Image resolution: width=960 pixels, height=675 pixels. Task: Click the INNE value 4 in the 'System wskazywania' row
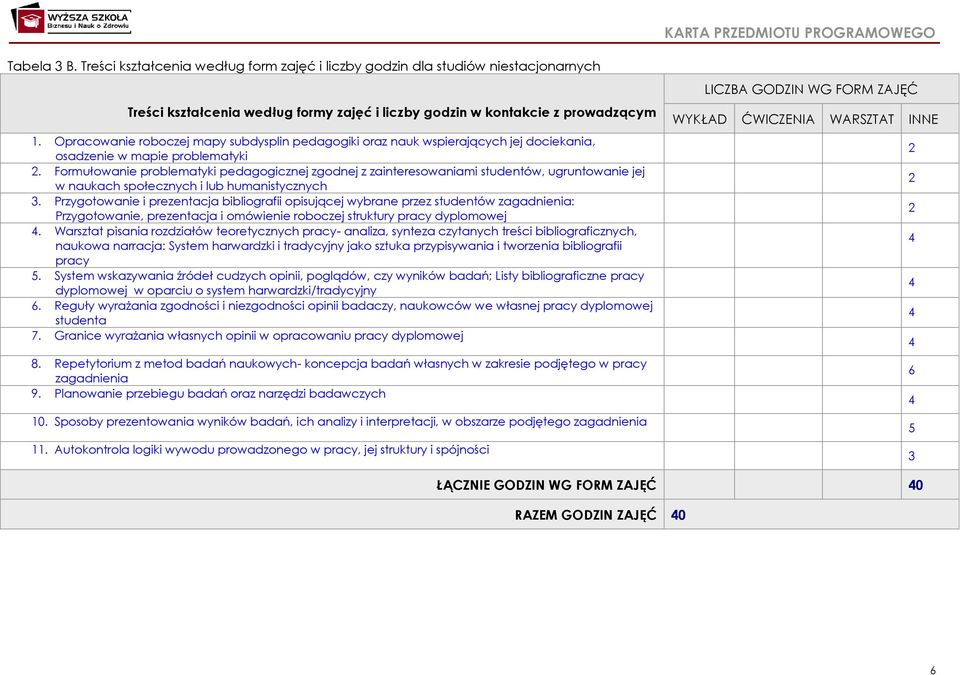pyautogui.click(x=912, y=283)
